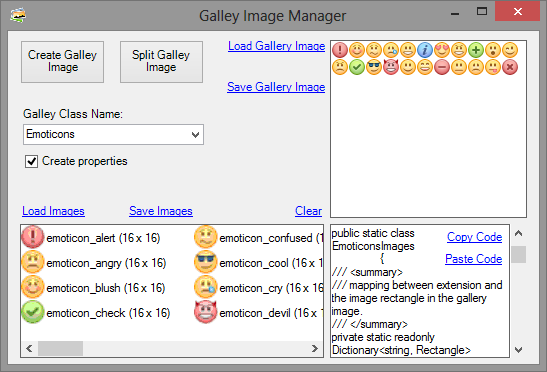Click the red minus emoticon in gallery
The width and height of the screenshot is (547, 372).
(442, 67)
